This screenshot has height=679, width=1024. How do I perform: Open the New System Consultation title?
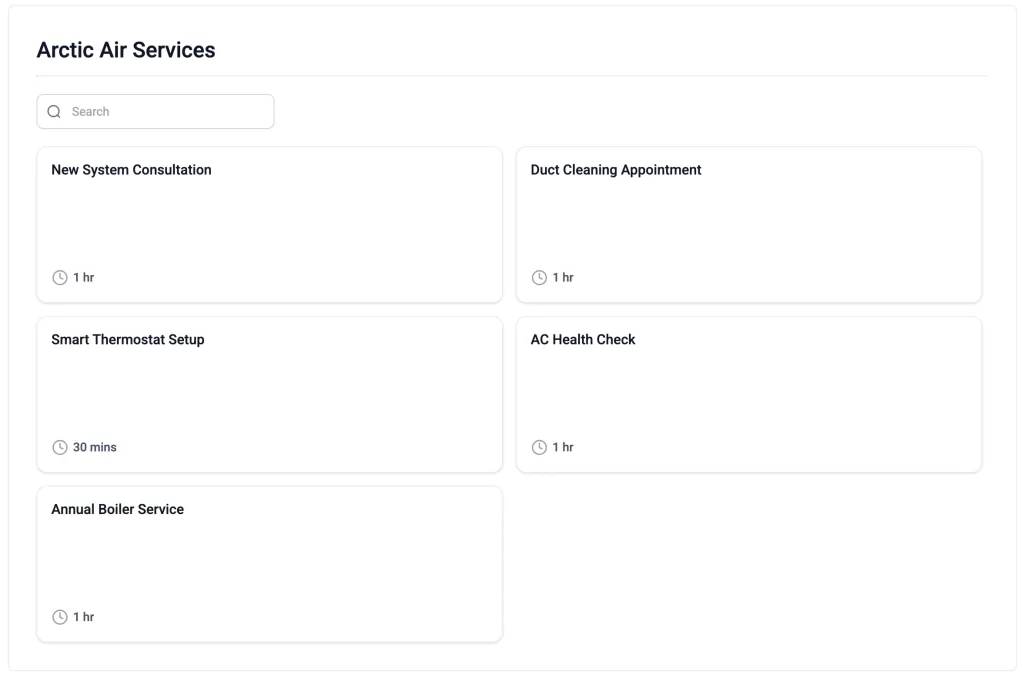coord(131,170)
